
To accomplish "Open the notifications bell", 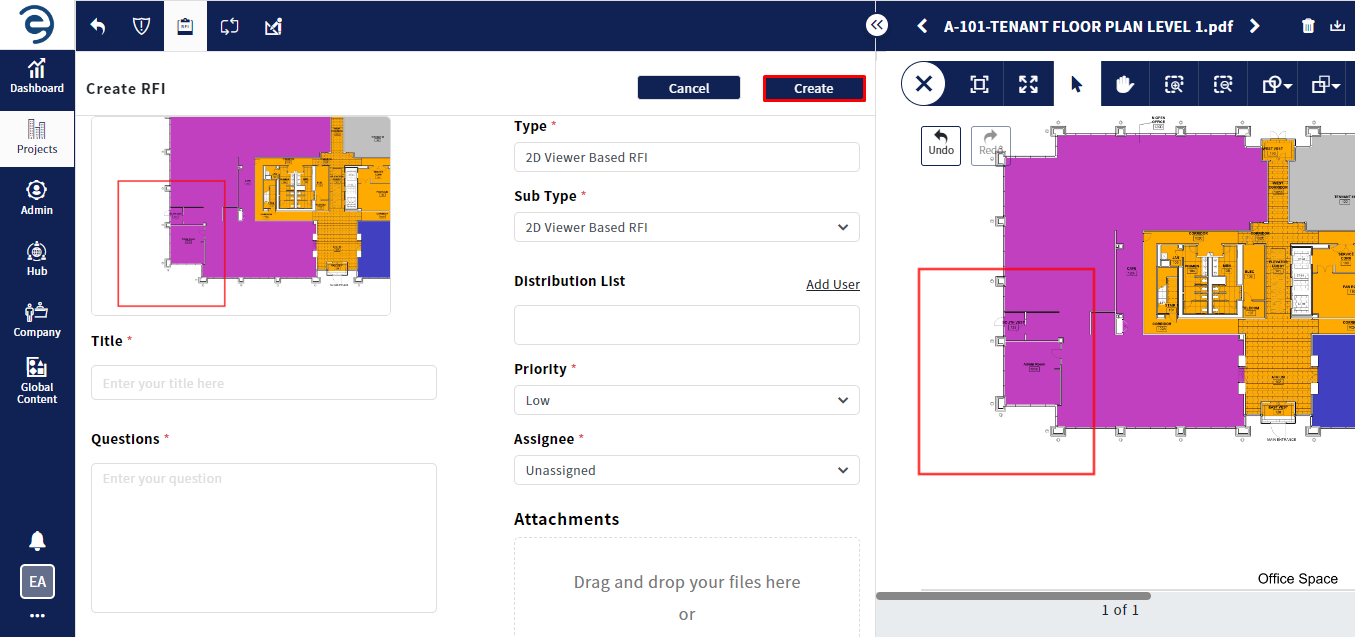I will pyautogui.click(x=37, y=541).
